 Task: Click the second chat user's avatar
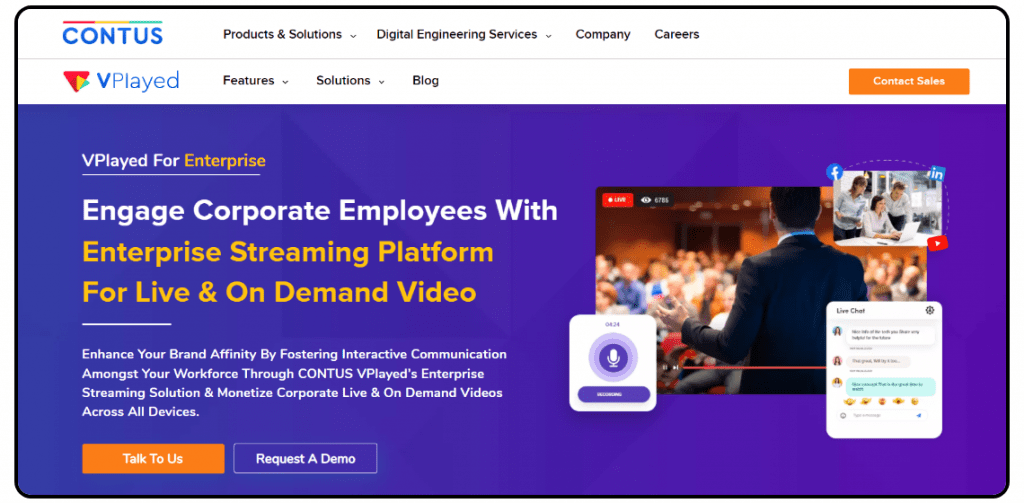tap(837, 361)
